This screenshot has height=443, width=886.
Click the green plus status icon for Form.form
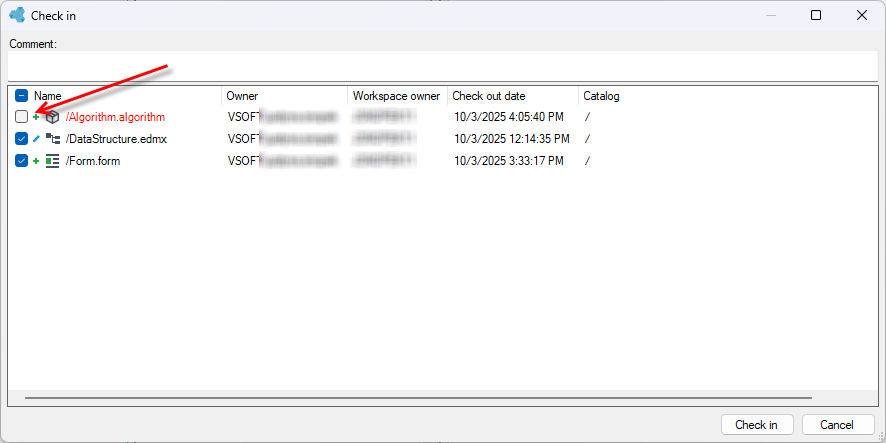click(x=36, y=161)
